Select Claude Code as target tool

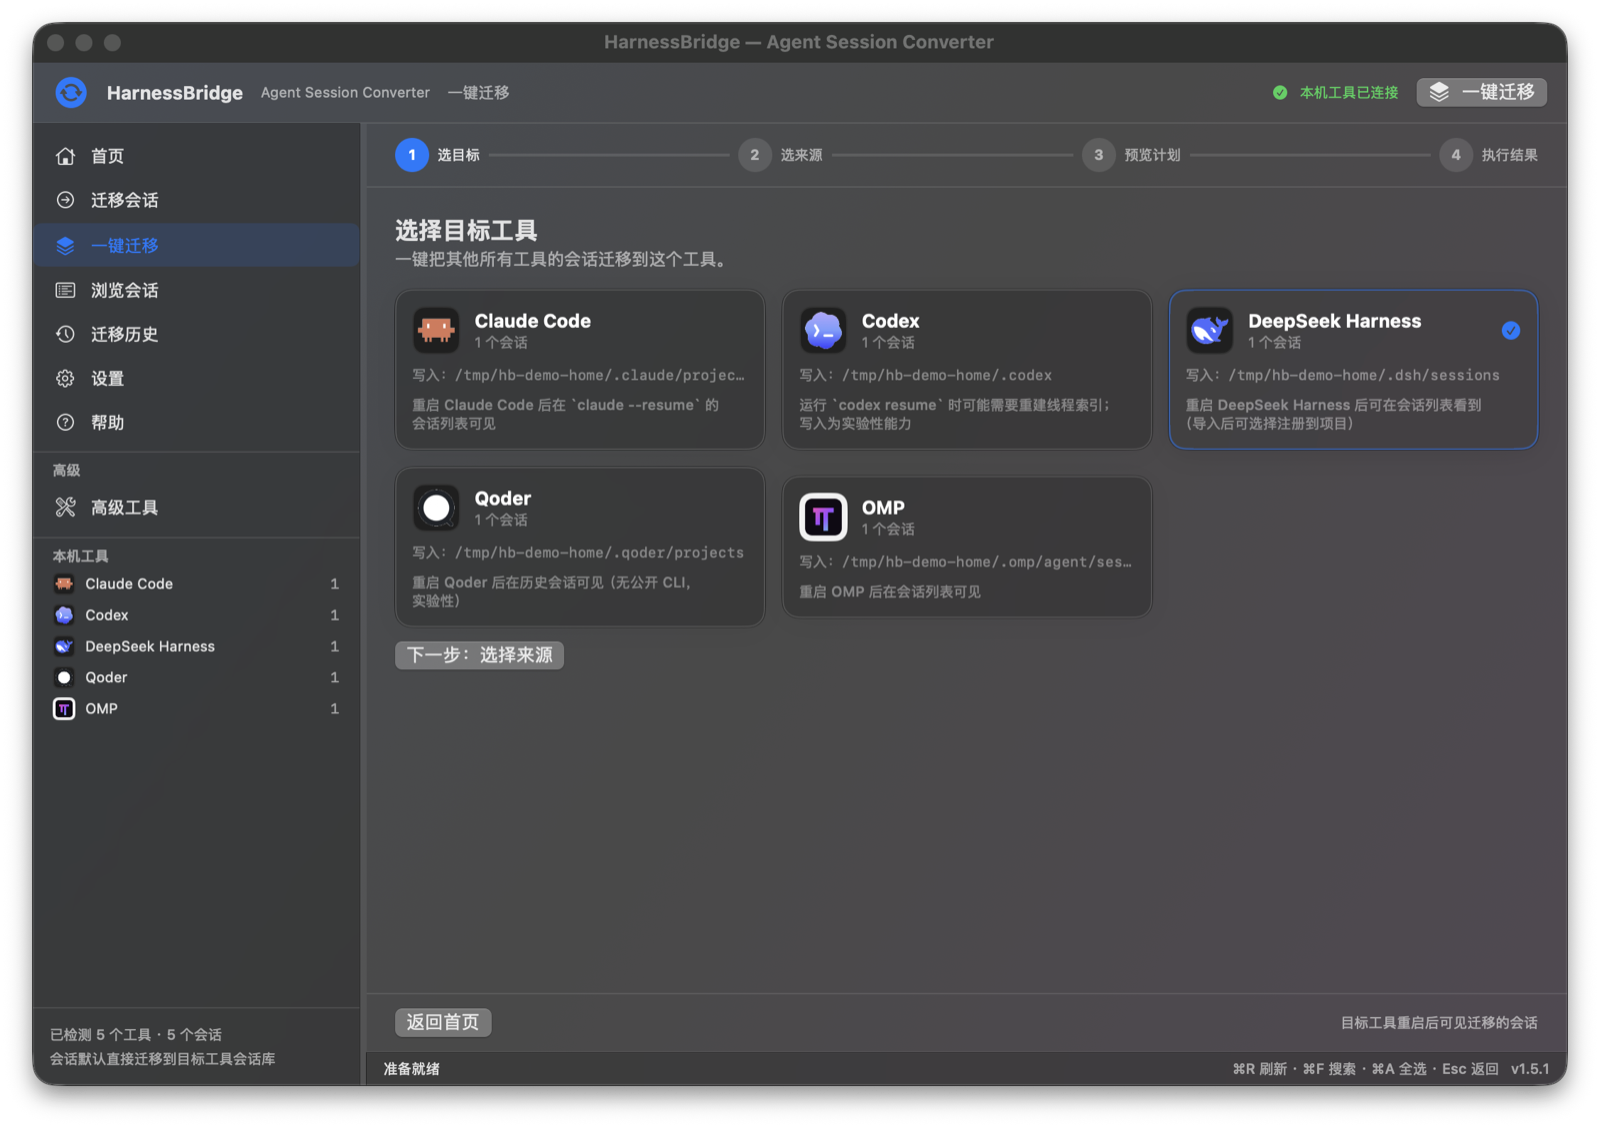[x=580, y=369]
